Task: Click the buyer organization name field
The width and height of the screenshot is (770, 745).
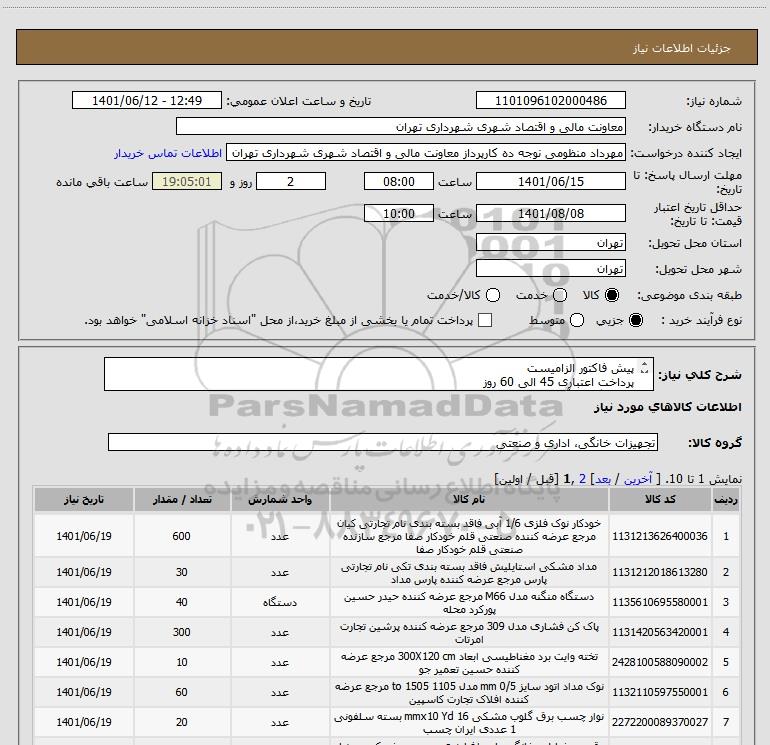Action: pyautogui.click(x=401, y=126)
